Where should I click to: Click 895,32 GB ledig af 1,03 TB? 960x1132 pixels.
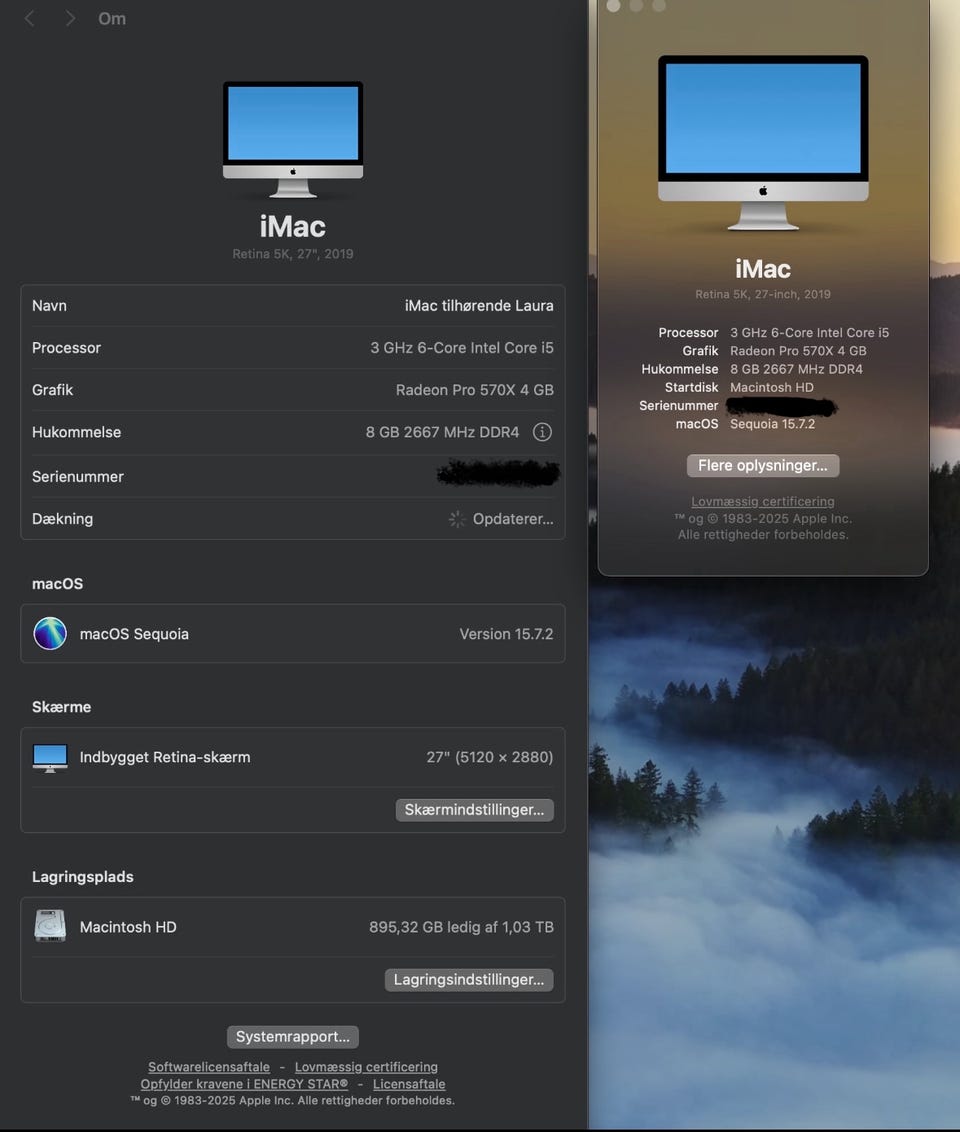point(461,927)
